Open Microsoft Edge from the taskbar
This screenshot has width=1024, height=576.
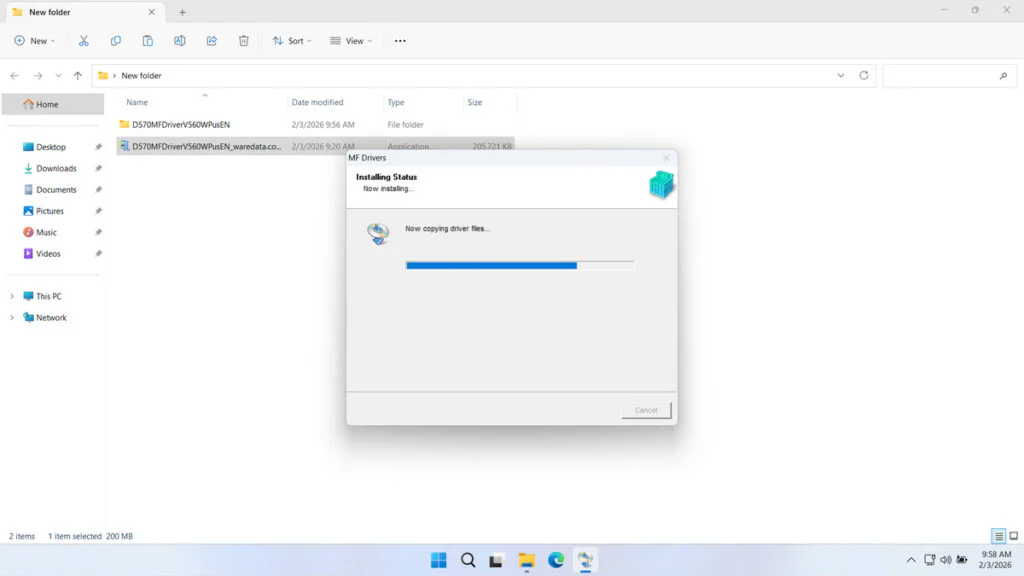coord(556,560)
